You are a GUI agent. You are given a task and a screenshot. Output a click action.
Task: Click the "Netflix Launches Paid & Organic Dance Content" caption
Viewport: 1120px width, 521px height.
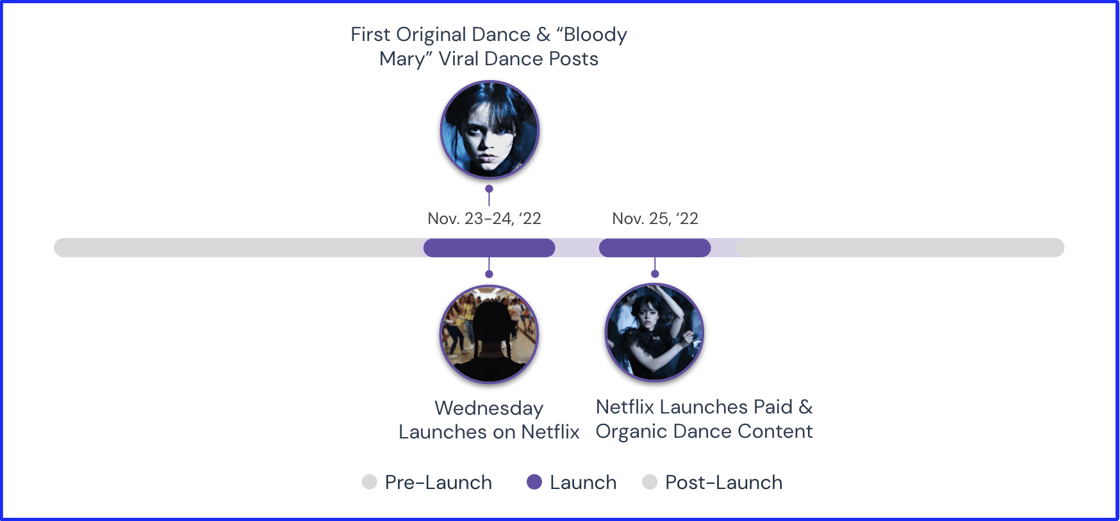(x=704, y=419)
